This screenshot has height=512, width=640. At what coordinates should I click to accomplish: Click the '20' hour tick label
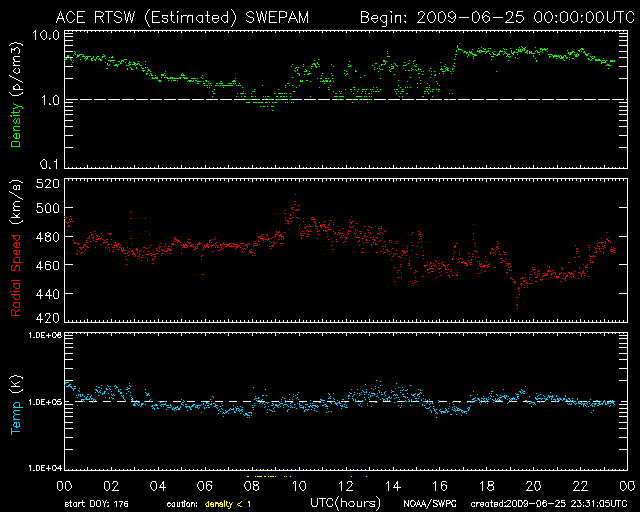click(533, 486)
